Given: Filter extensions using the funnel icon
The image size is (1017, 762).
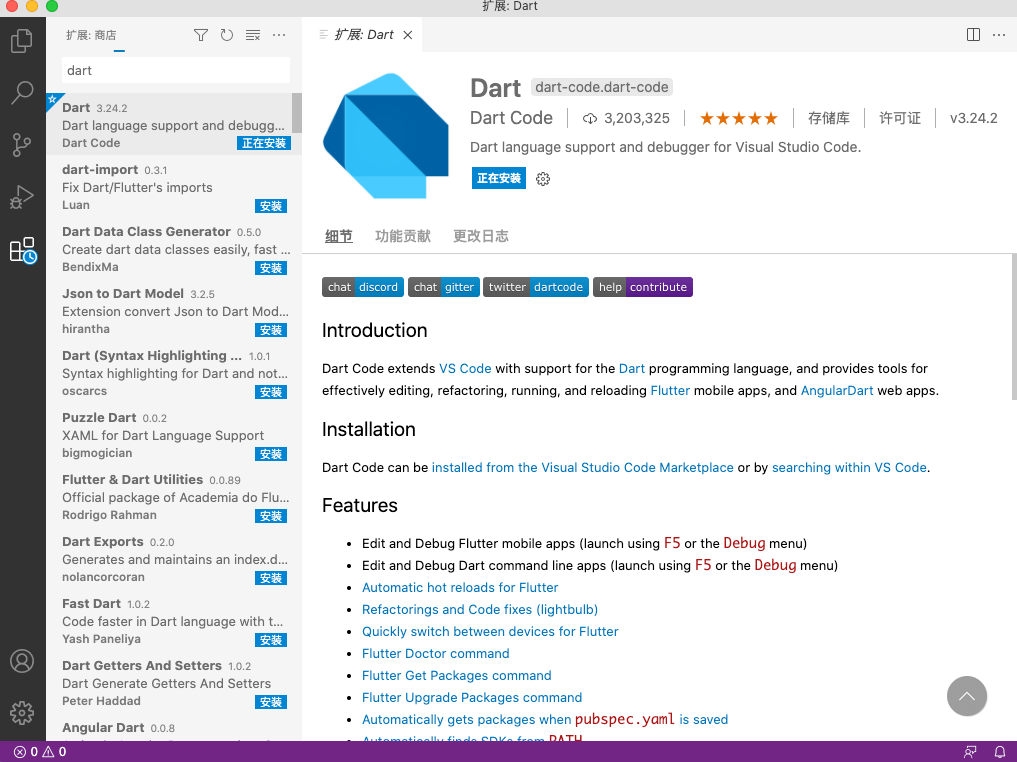Looking at the screenshot, I should click(201, 35).
